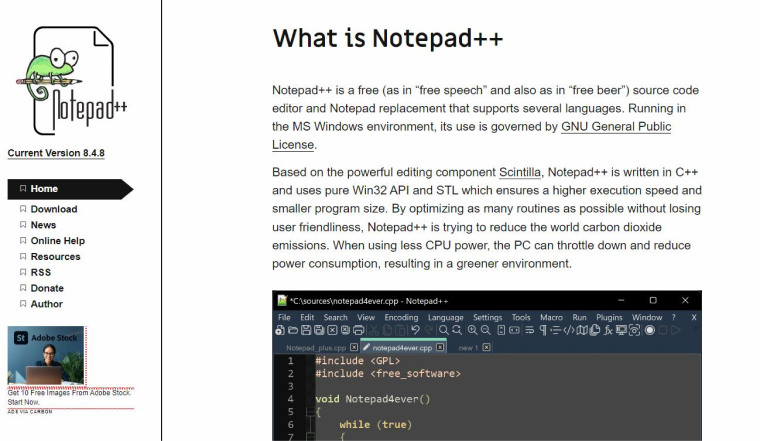This screenshot has height=441, width=760.
Task: Click the Close document toolbar icon
Action: pyautogui.click(x=332, y=331)
